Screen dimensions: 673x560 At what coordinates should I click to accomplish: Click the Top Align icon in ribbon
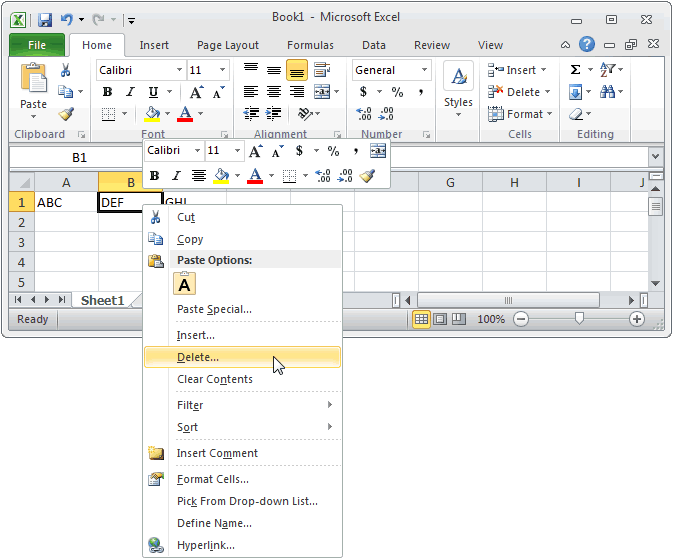[251, 70]
